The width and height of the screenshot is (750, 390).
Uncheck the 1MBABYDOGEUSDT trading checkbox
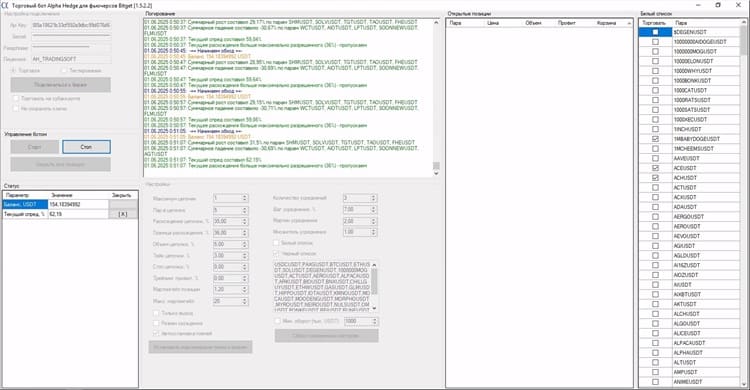click(x=655, y=139)
